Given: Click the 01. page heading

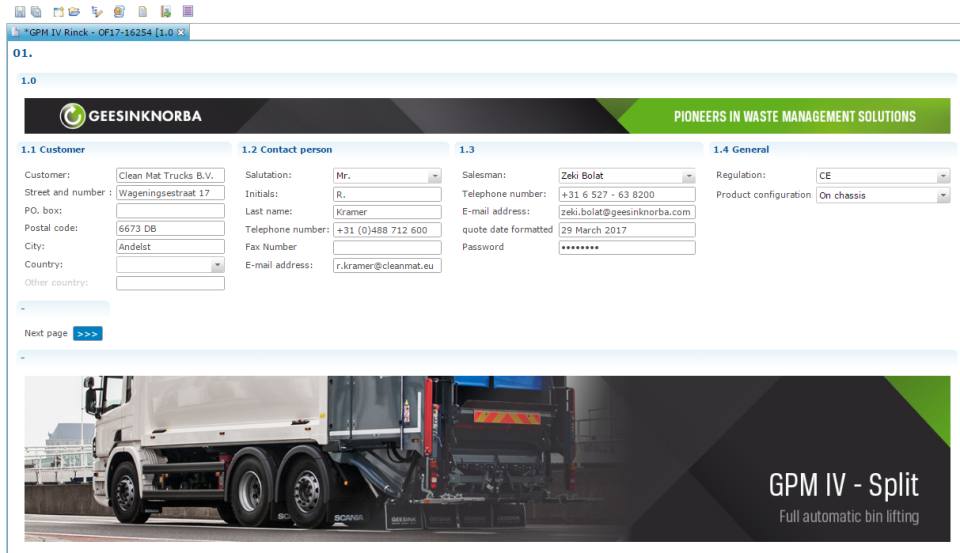Looking at the screenshot, I should (23, 53).
